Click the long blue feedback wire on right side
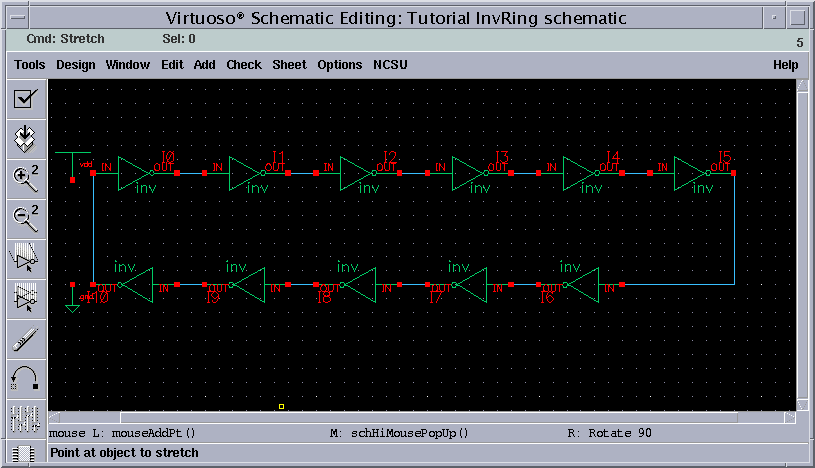 [x=734, y=229]
